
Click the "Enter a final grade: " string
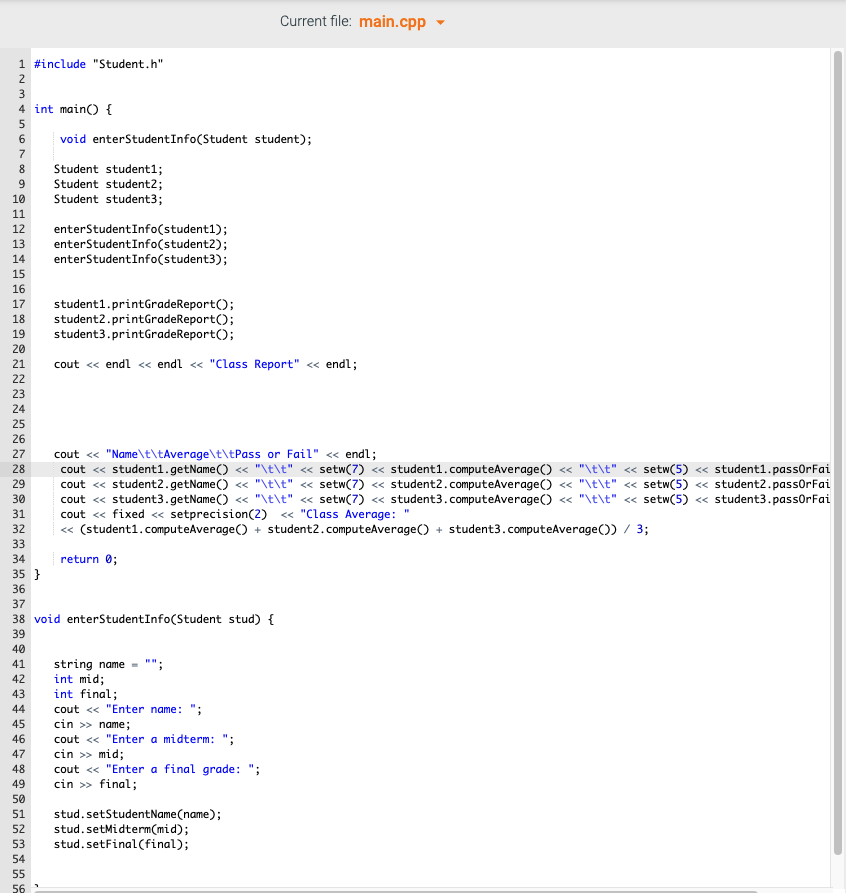(x=180, y=769)
